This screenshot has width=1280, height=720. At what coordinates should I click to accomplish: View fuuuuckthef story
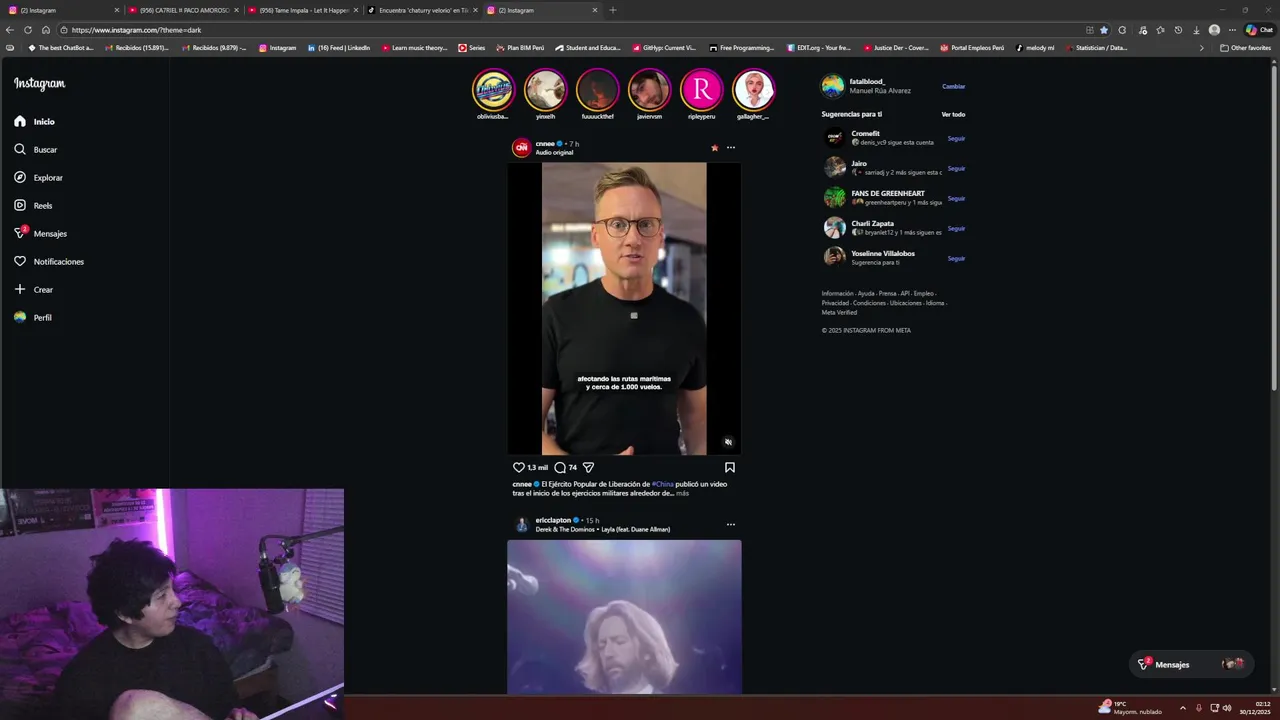(x=597, y=90)
